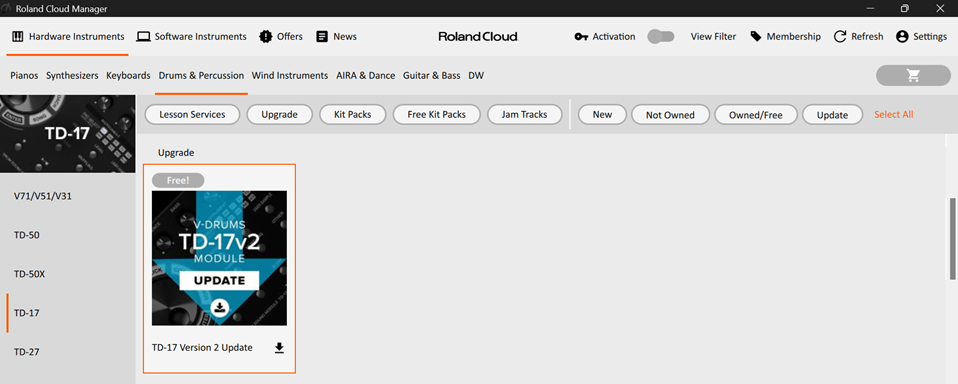958x384 pixels.
Task: Refresh the content list
Action: tap(858, 37)
